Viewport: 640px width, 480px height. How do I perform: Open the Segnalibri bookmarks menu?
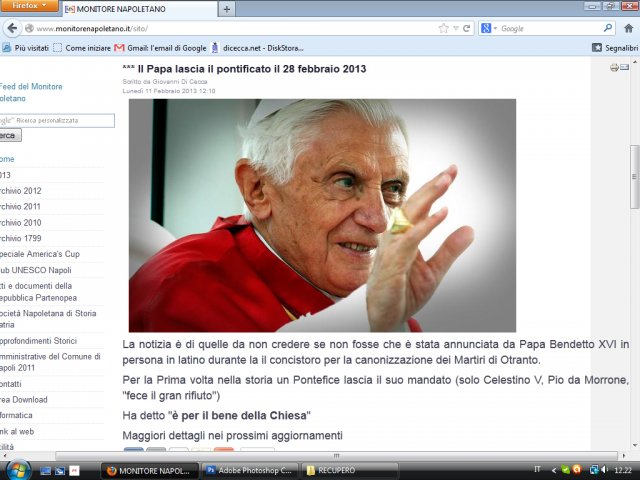coord(615,48)
